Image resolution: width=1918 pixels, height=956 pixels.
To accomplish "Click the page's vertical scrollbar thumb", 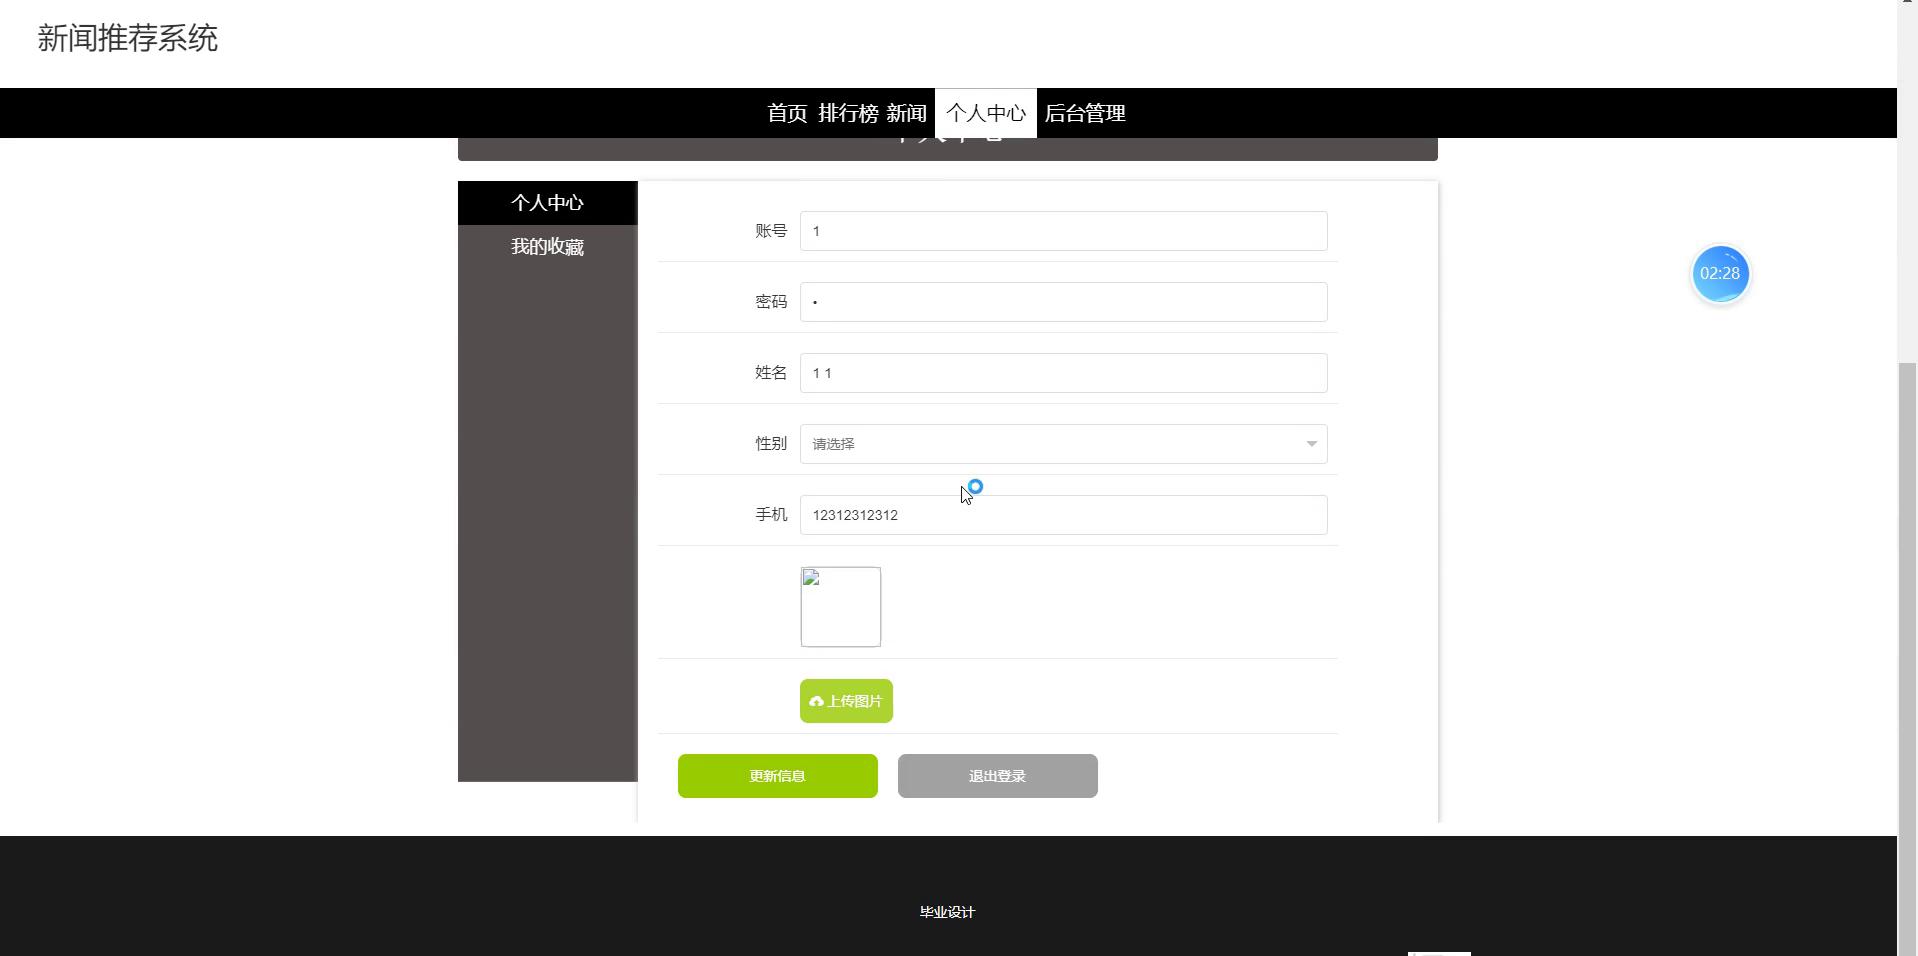I will click(x=1907, y=650).
